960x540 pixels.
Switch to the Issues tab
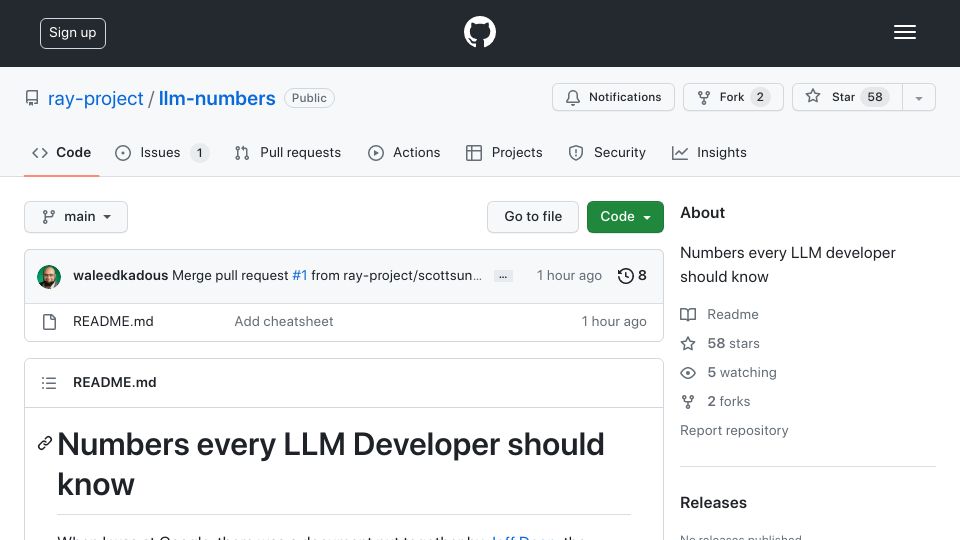tap(162, 152)
